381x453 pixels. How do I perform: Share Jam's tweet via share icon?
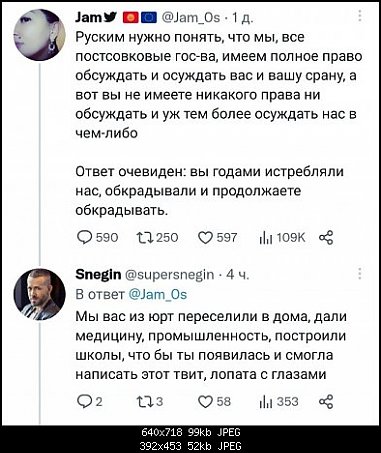click(x=326, y=238)
